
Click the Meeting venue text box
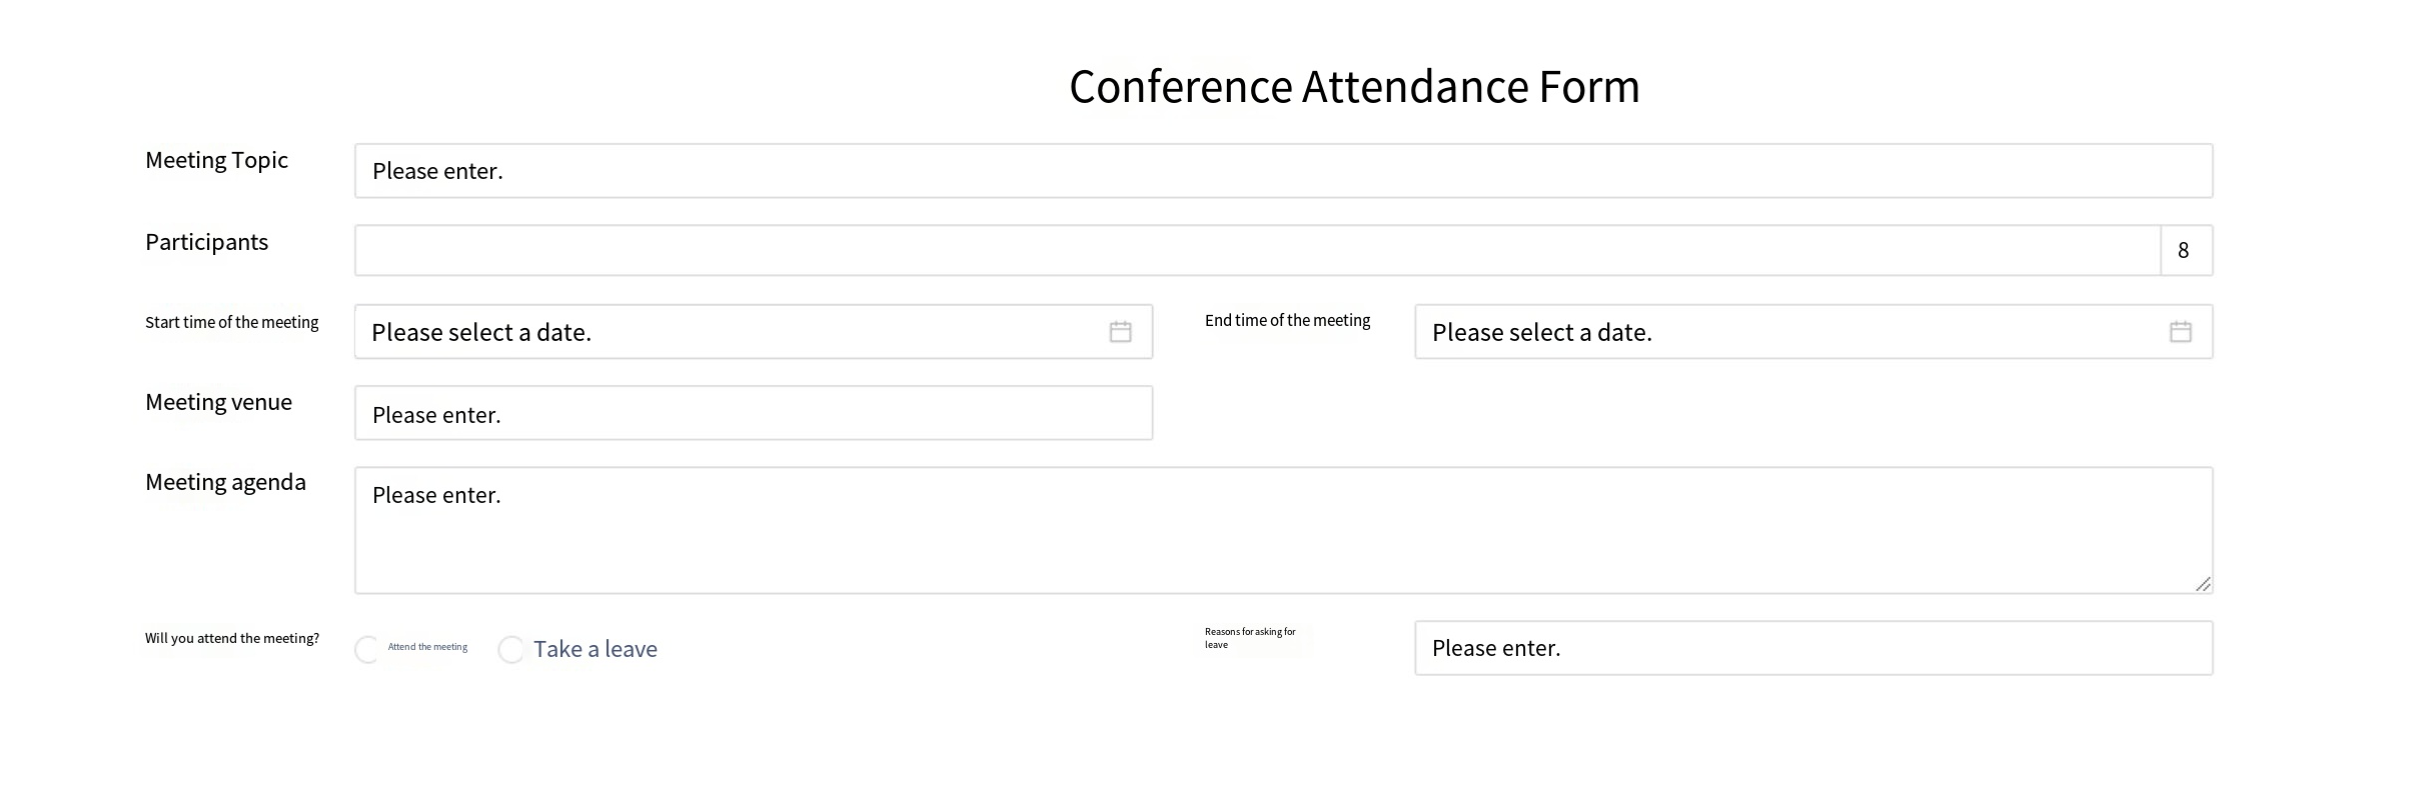pos(753,413)
